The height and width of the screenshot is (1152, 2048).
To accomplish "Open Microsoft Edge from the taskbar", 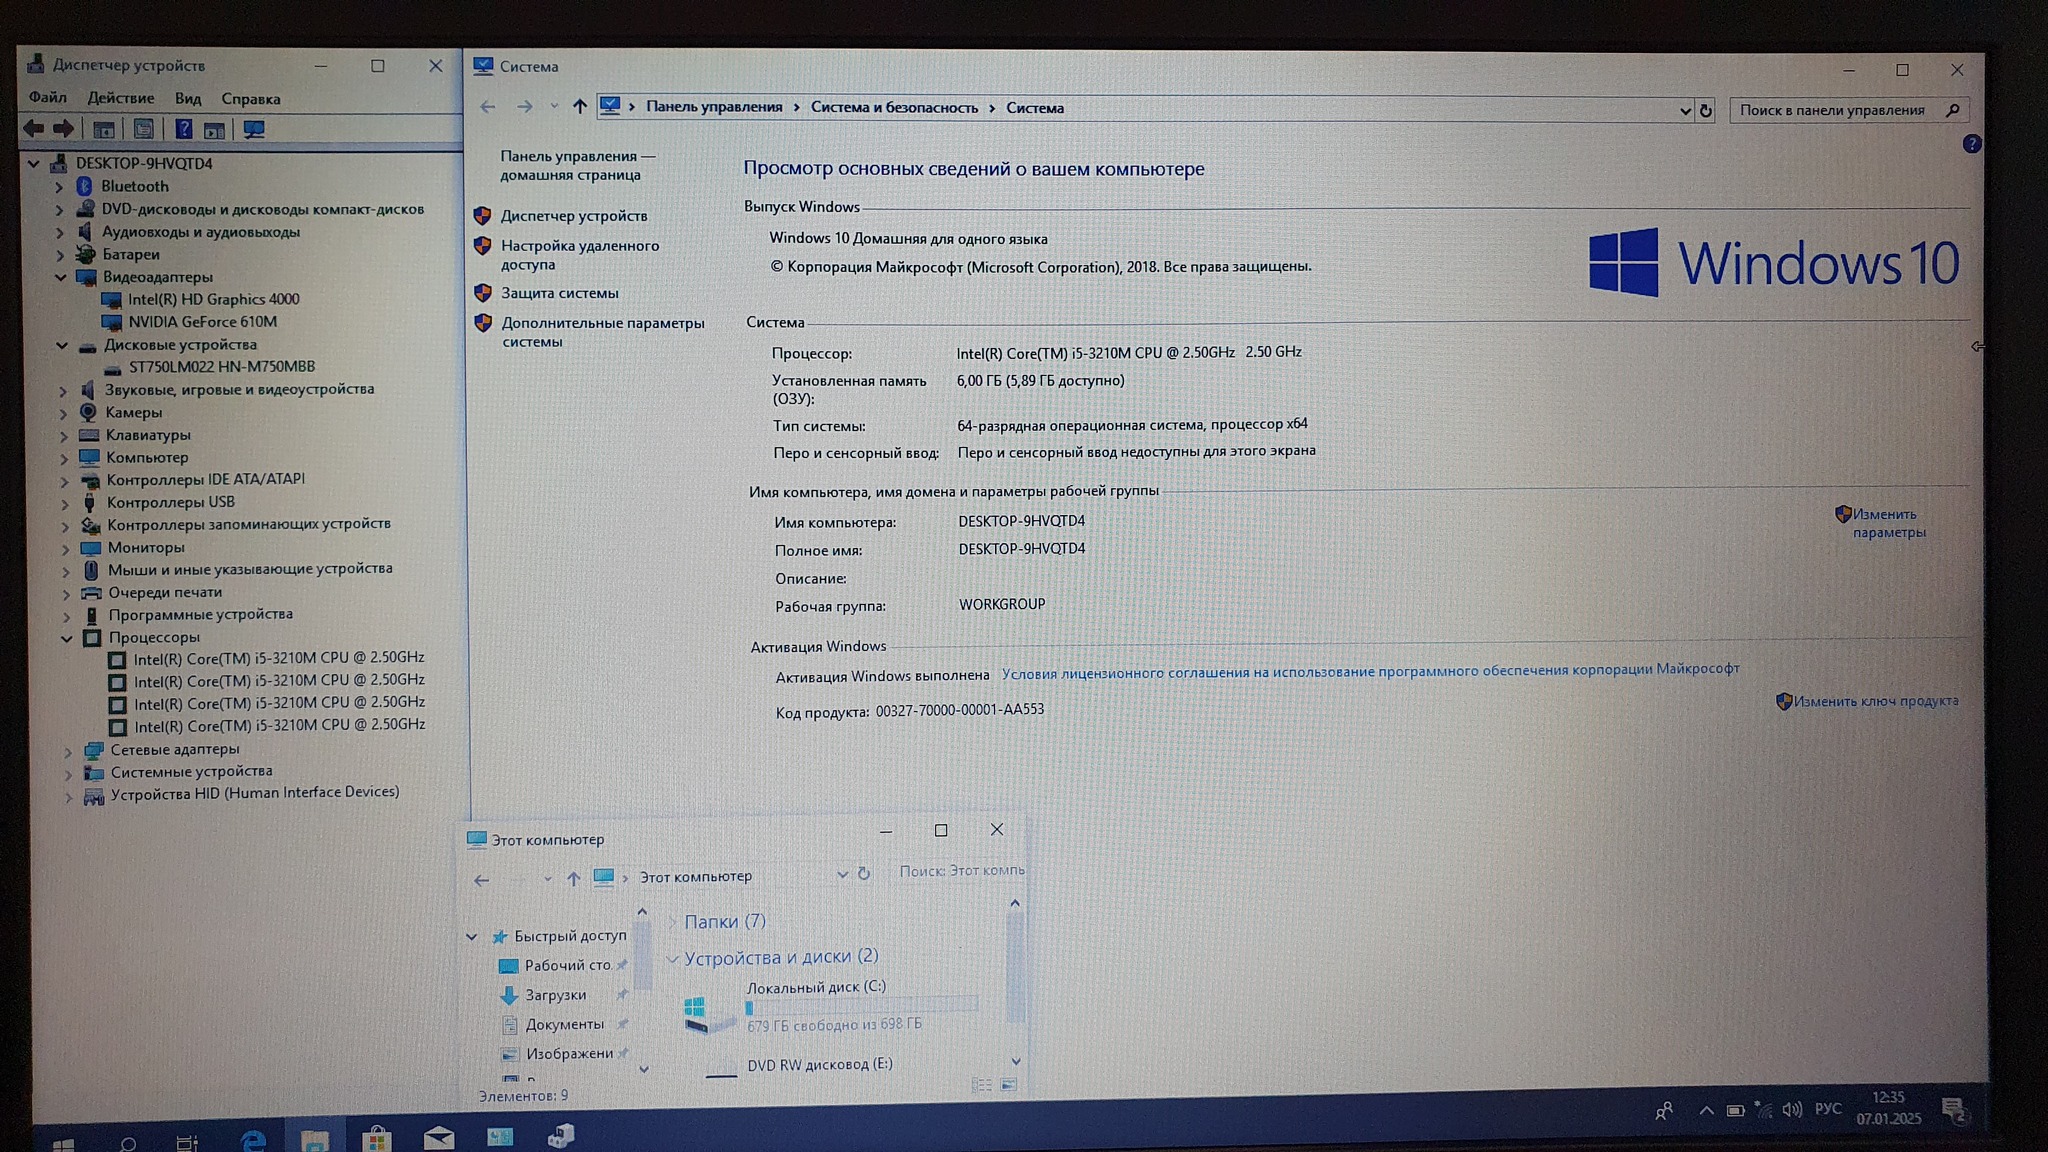I will pyautogui.click(x=253, y=1139).
